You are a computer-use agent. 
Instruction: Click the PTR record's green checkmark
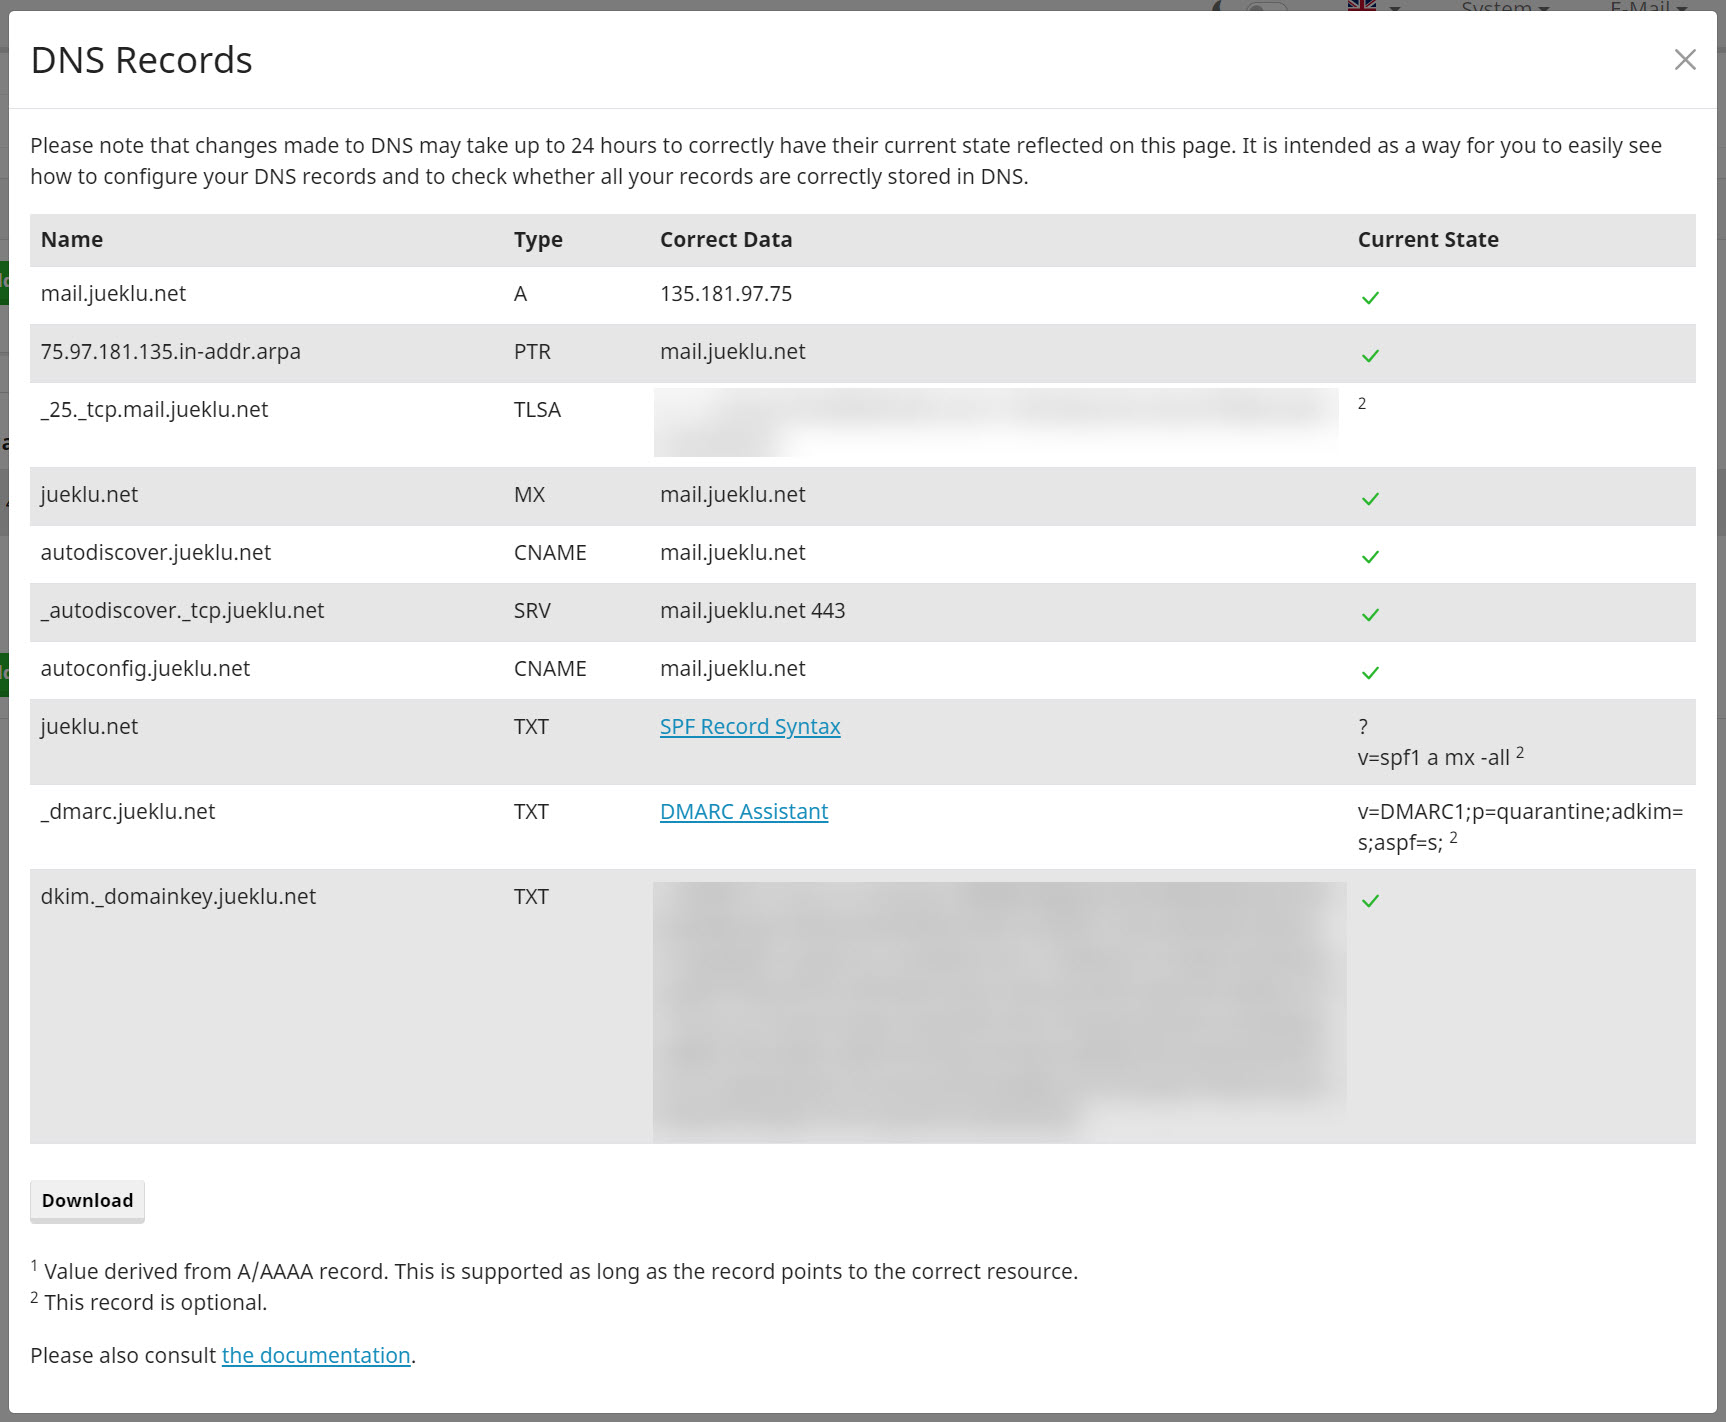1370,356
